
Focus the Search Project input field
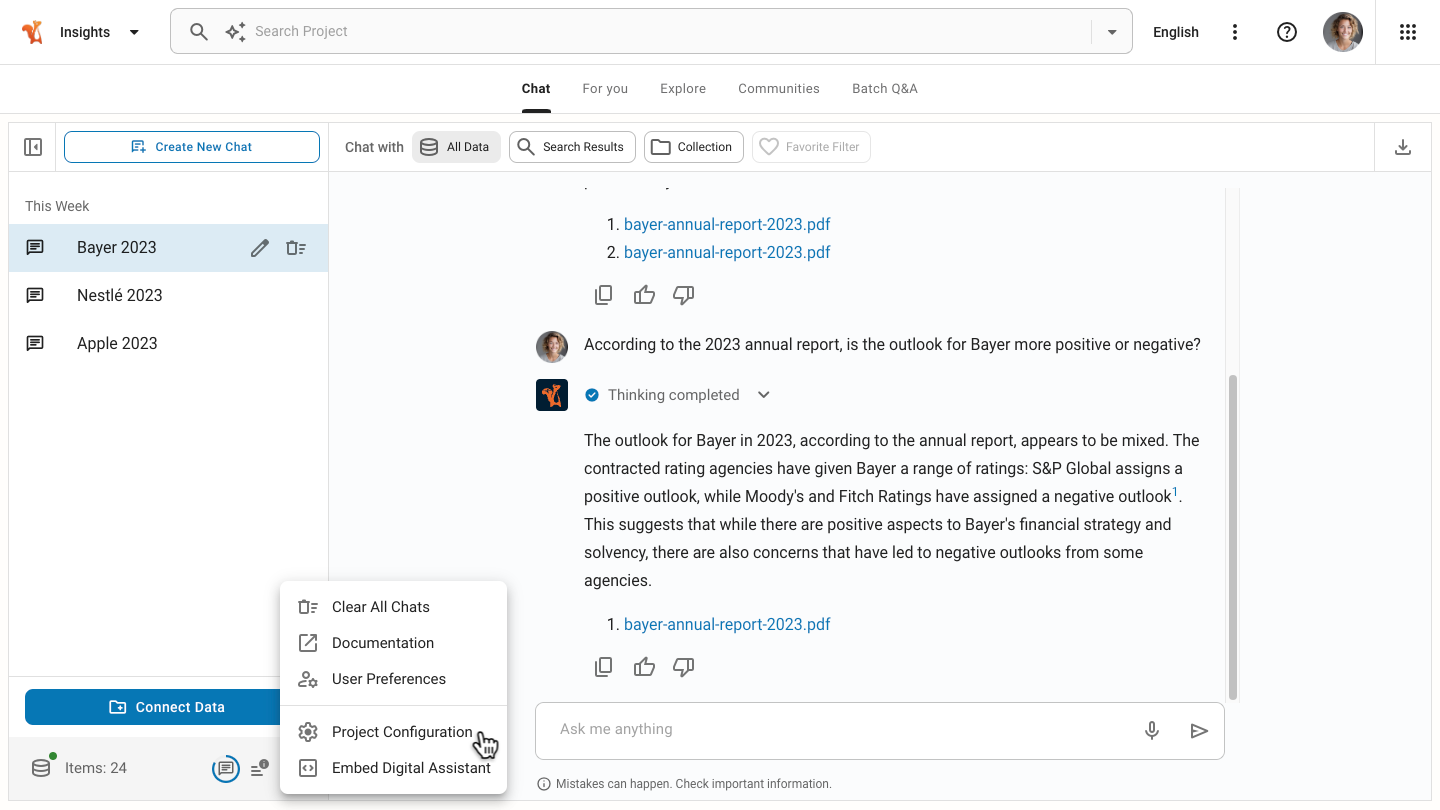point(670,31)
